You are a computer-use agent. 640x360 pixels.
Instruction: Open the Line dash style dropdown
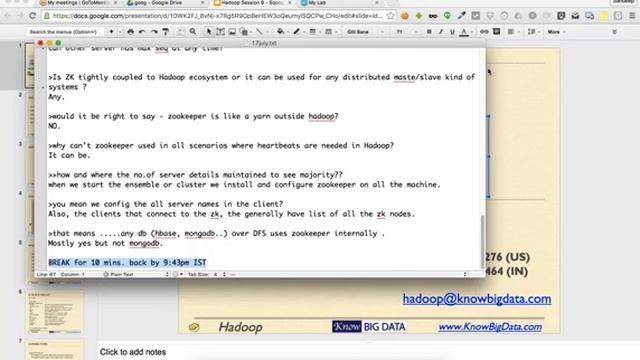[329, 32]
